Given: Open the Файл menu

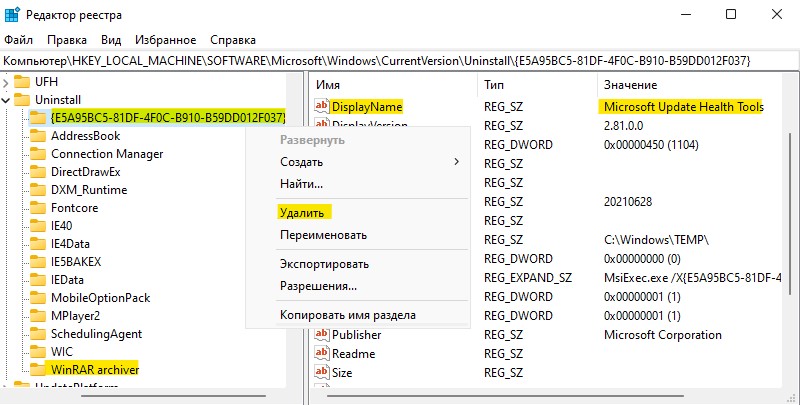Looking at the screenshot, I should coord(18,40).
